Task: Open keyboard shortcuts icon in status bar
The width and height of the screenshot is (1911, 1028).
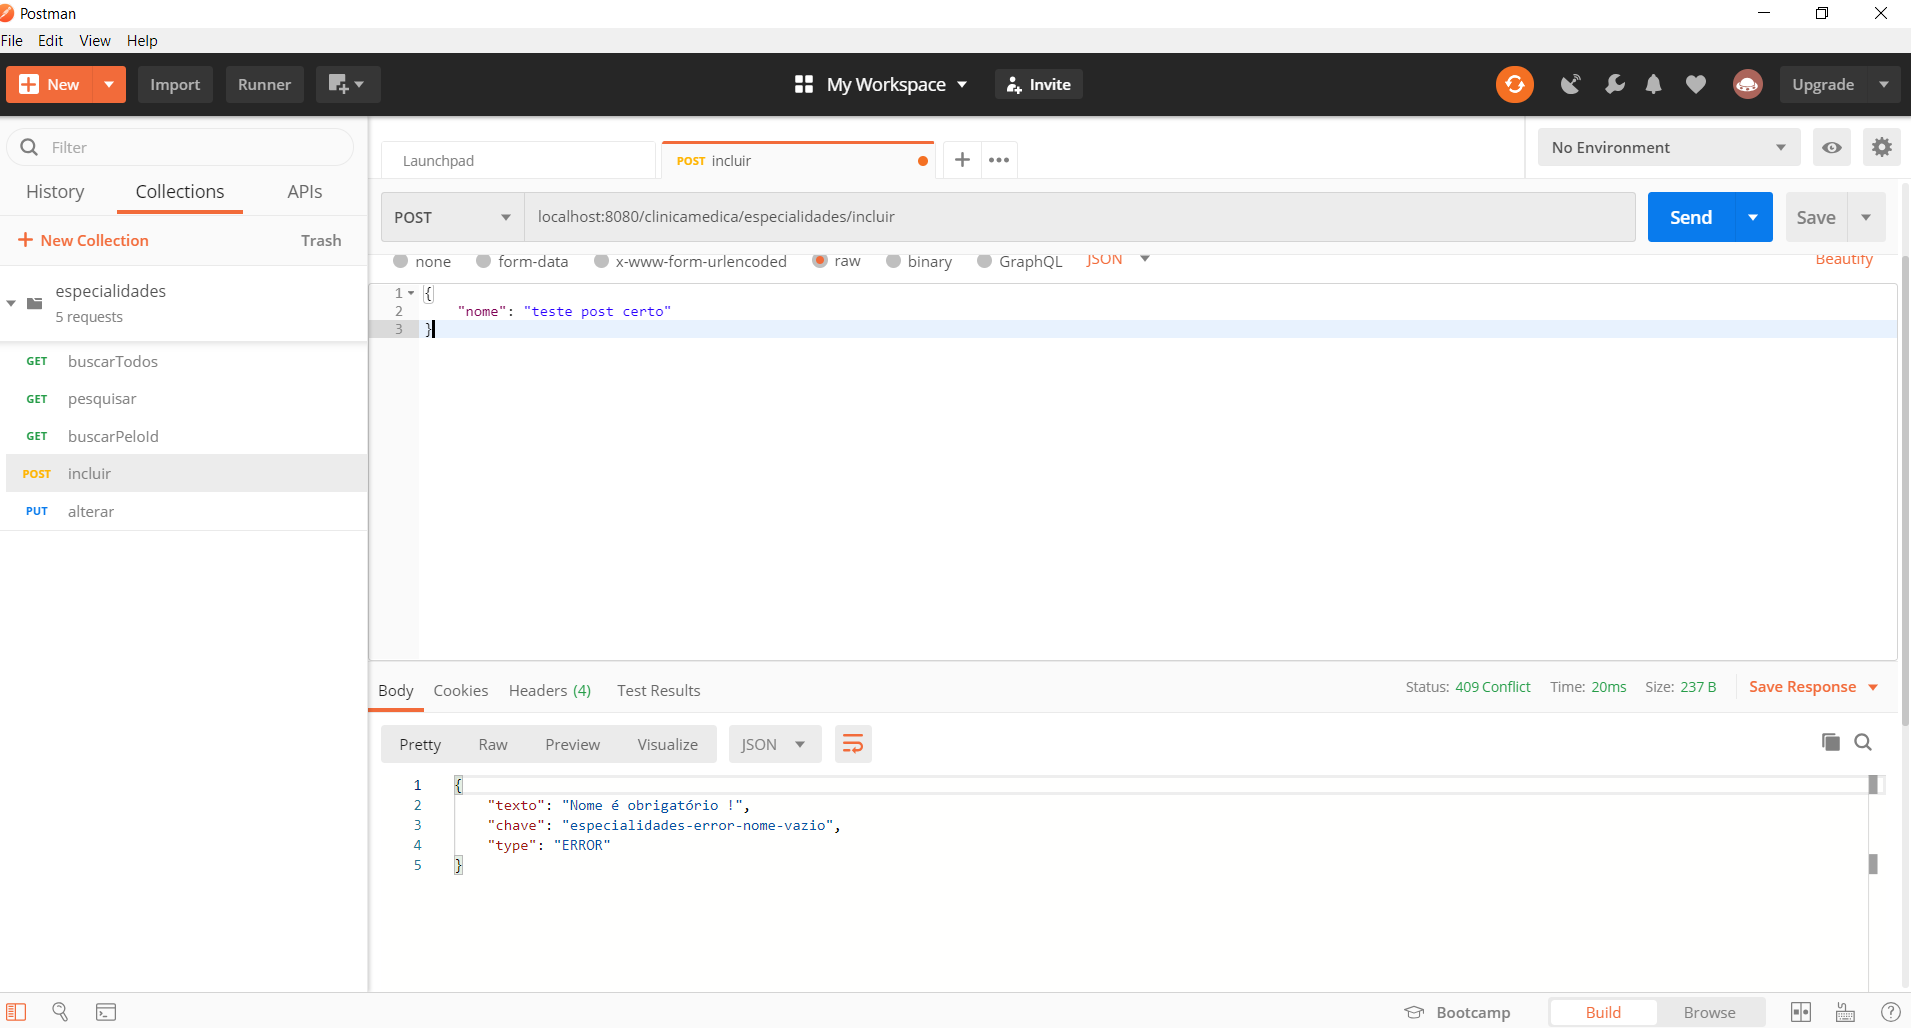Action: pos(1845,1012)
